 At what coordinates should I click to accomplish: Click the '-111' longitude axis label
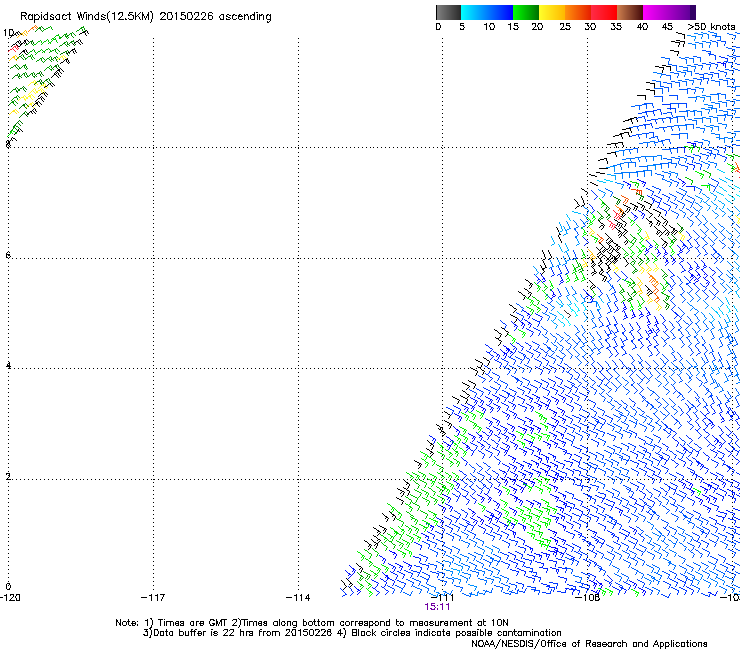tap(442, 597)
